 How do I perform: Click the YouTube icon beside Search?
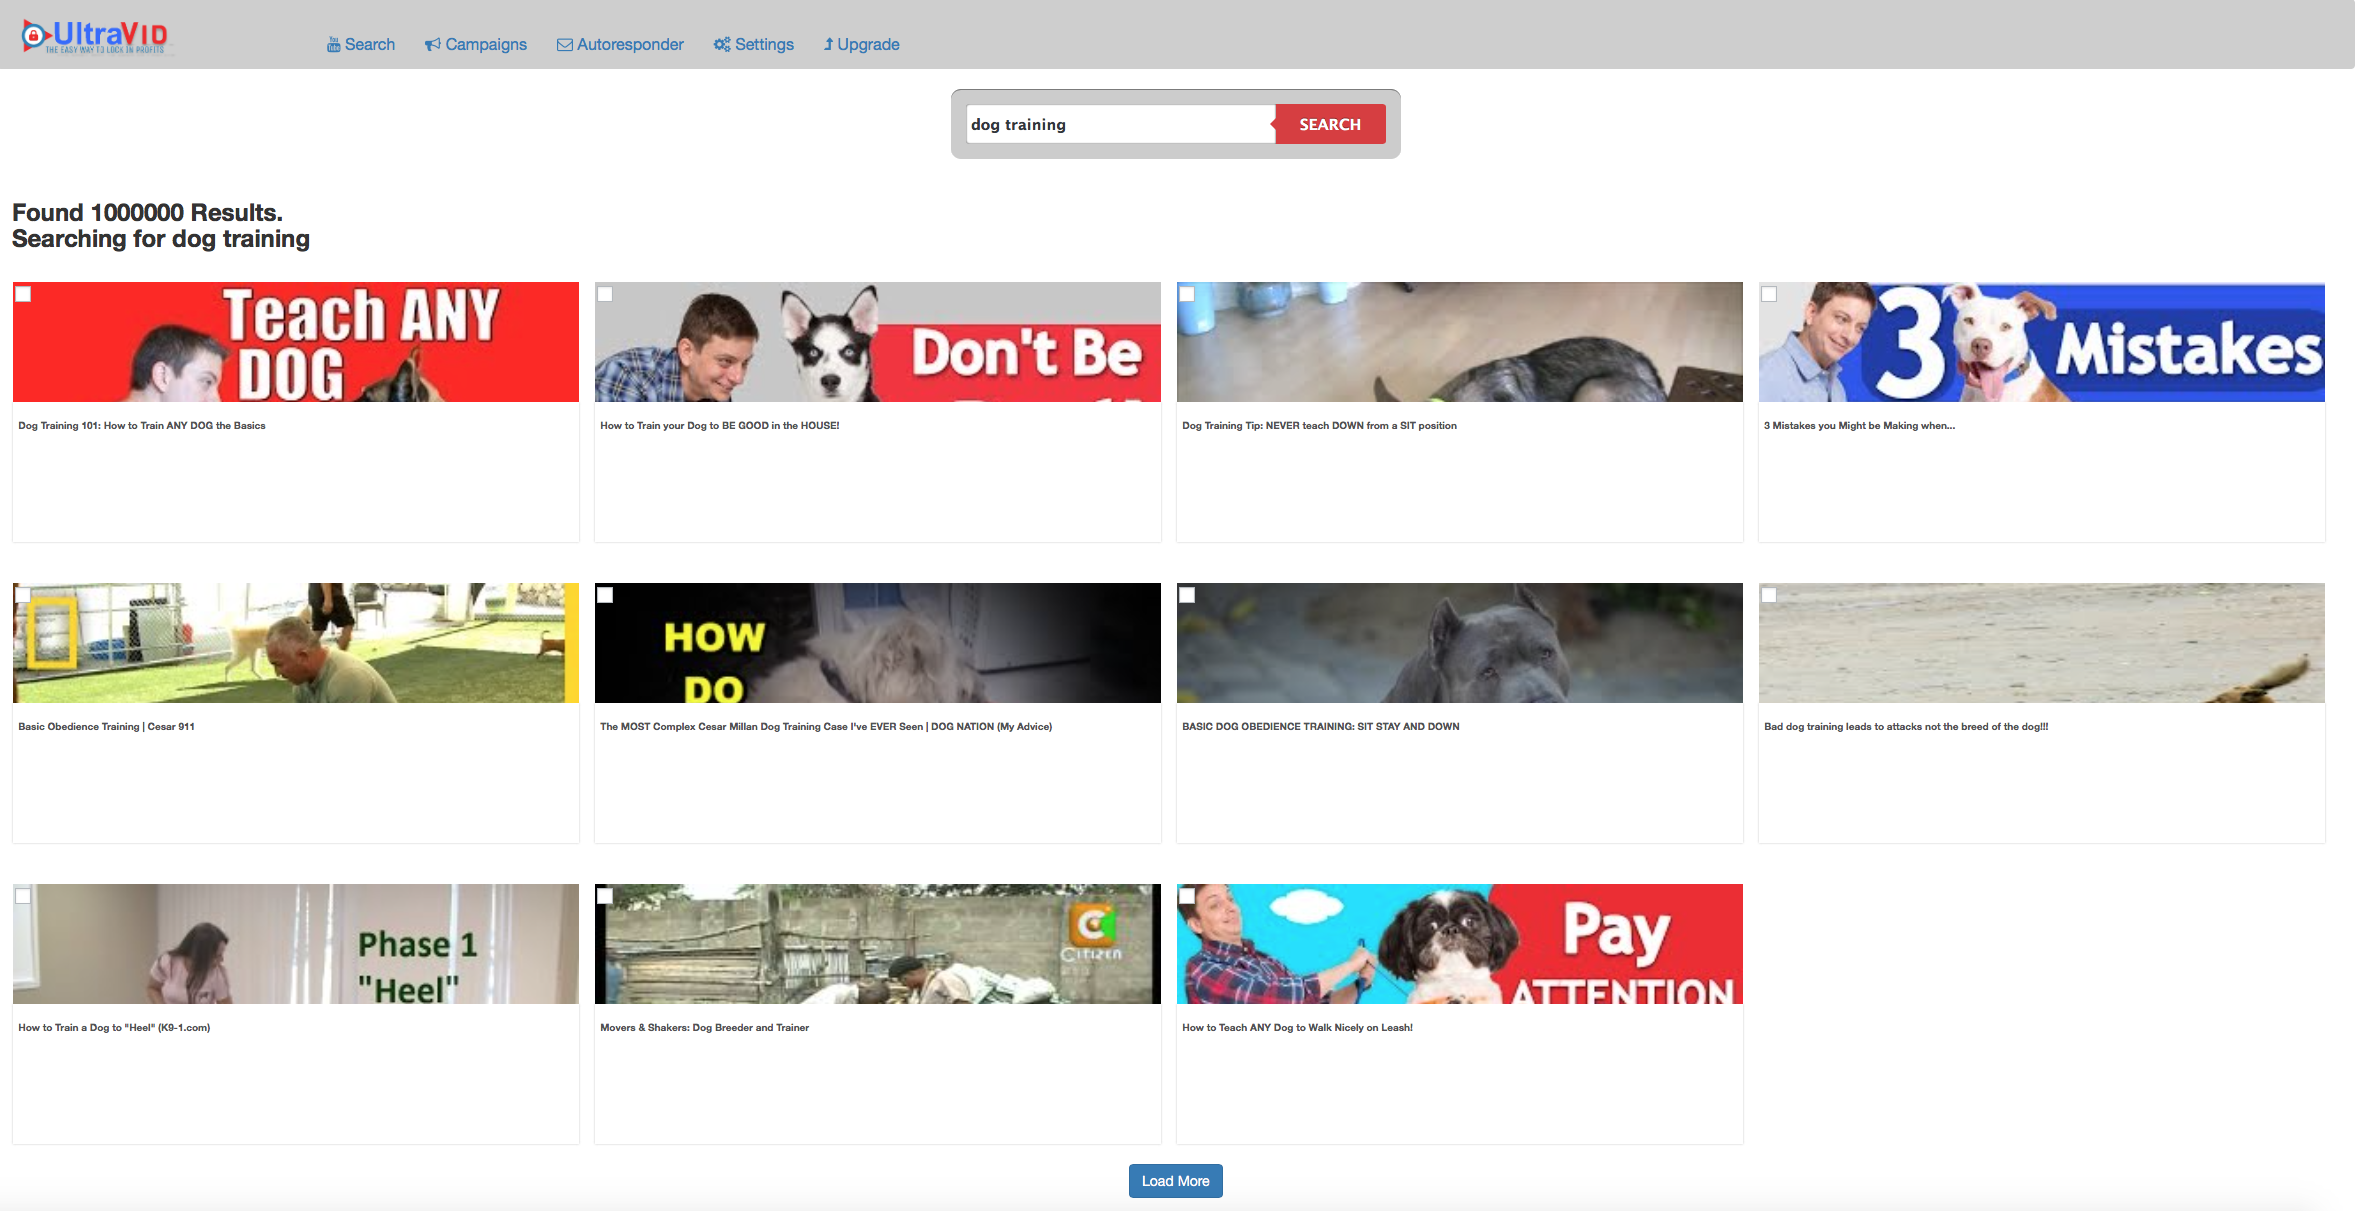(x=333, y=45)
